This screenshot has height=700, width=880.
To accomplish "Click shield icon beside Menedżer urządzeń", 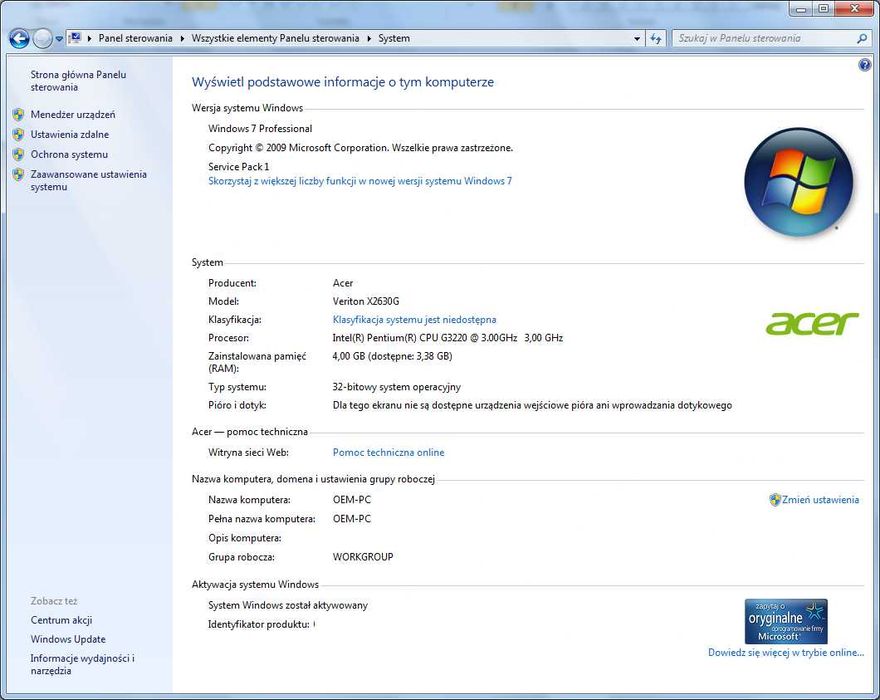I will pyautogui.click(x=19, y=115).
